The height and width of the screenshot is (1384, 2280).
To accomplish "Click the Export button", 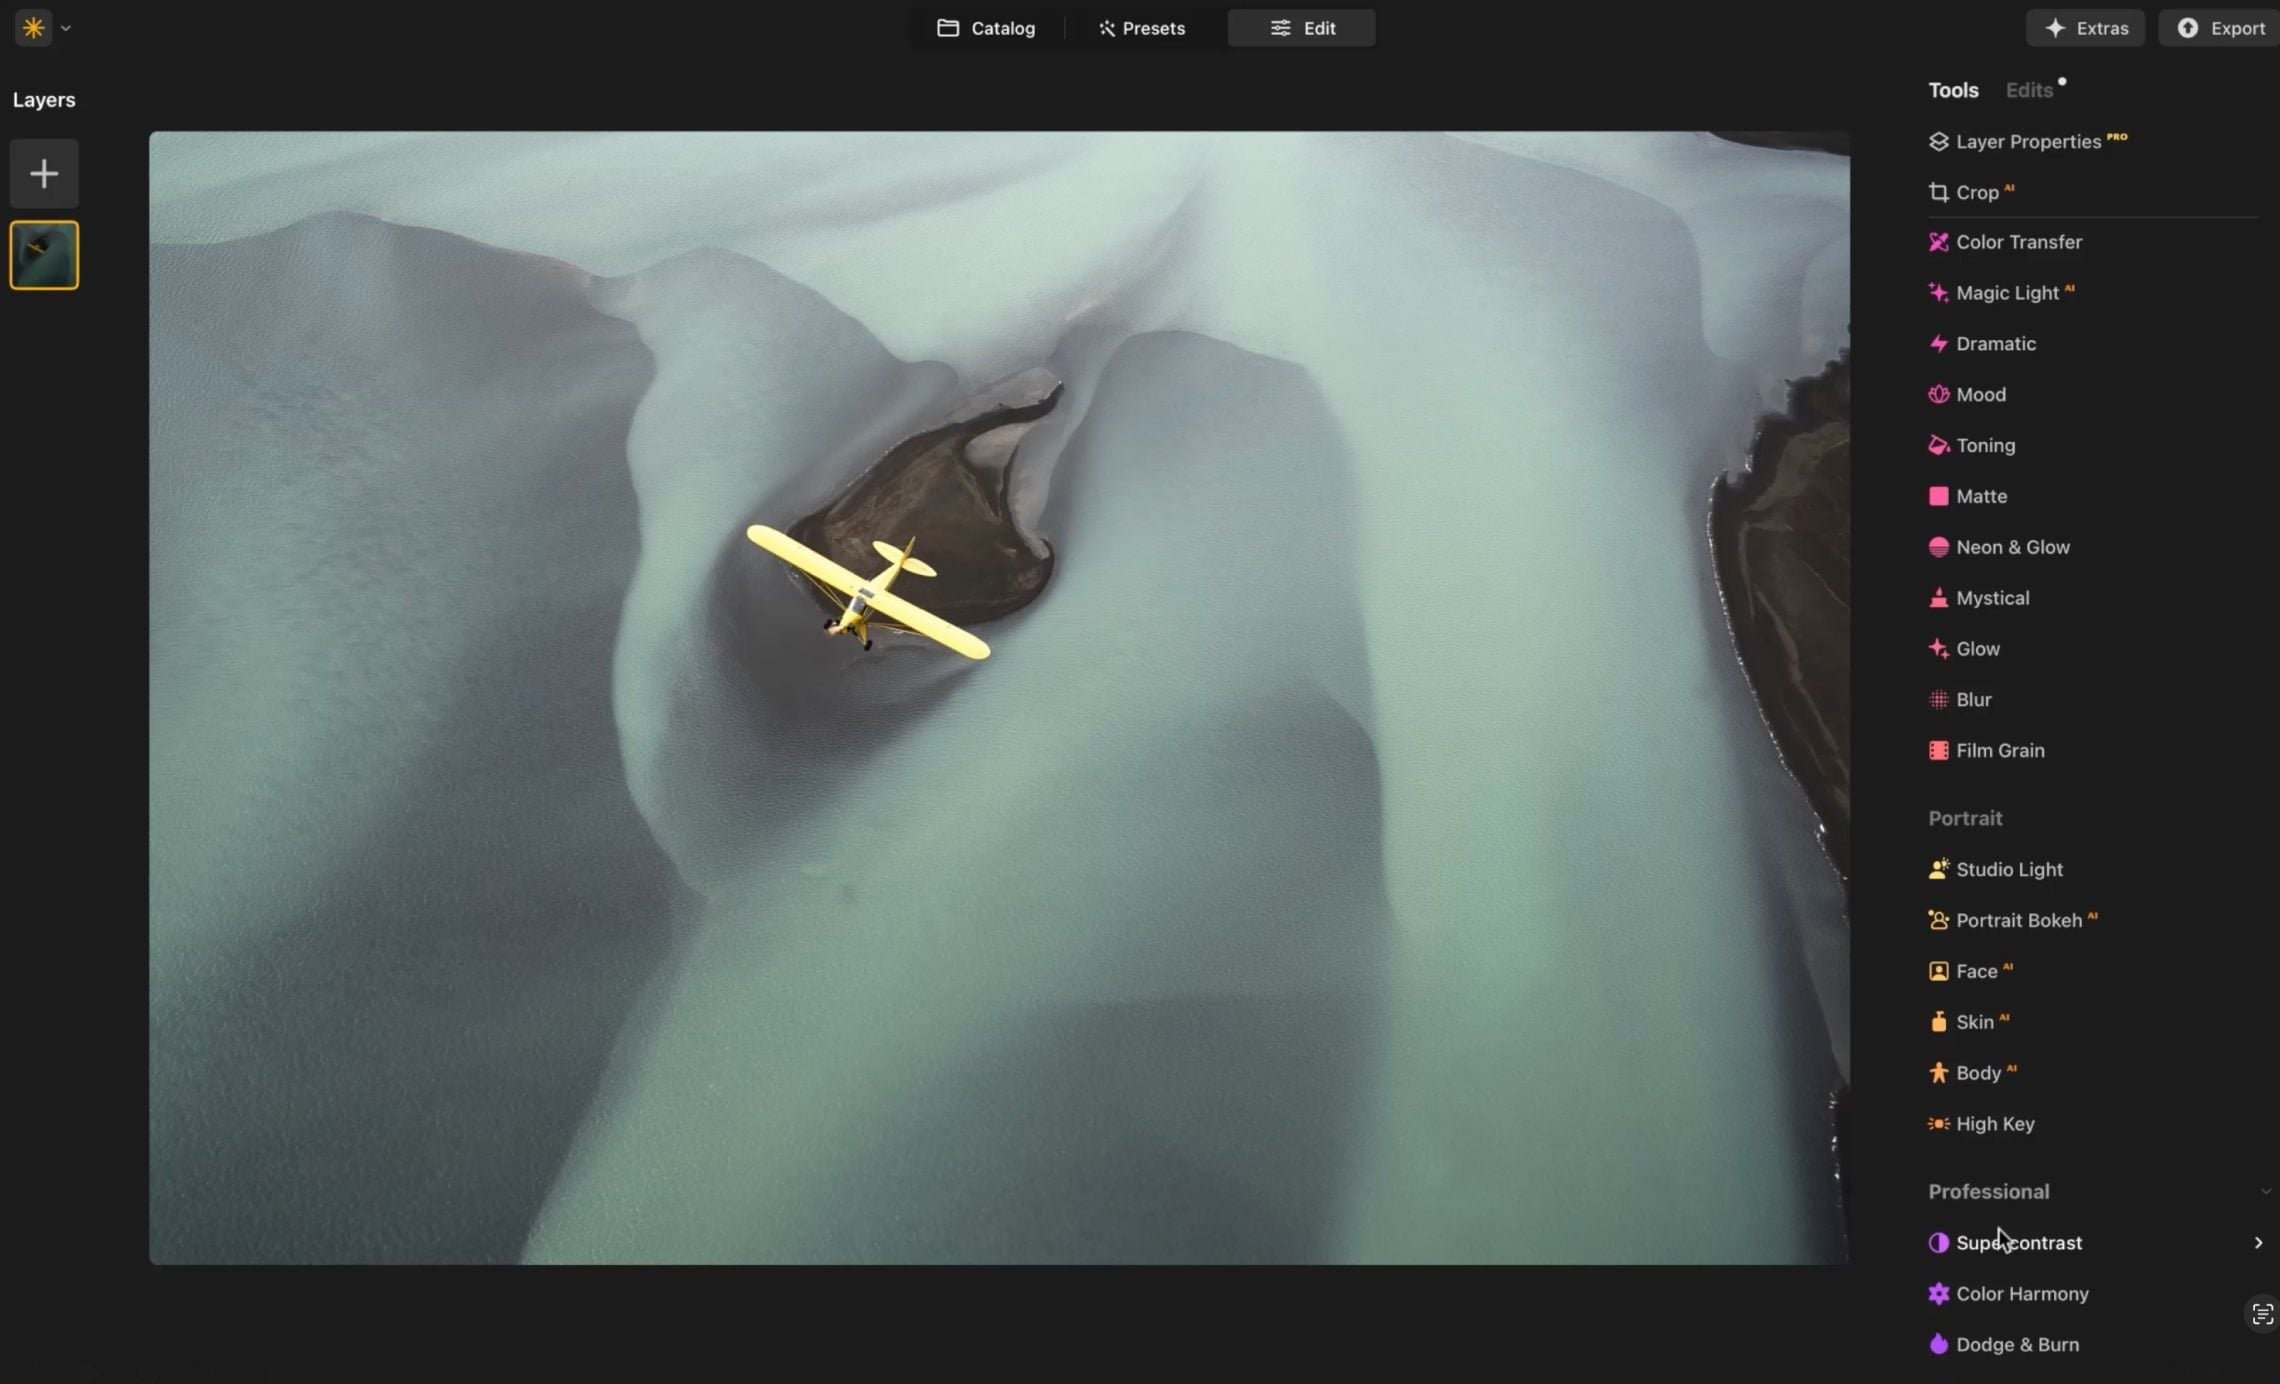I will (x=2221, y=28).
